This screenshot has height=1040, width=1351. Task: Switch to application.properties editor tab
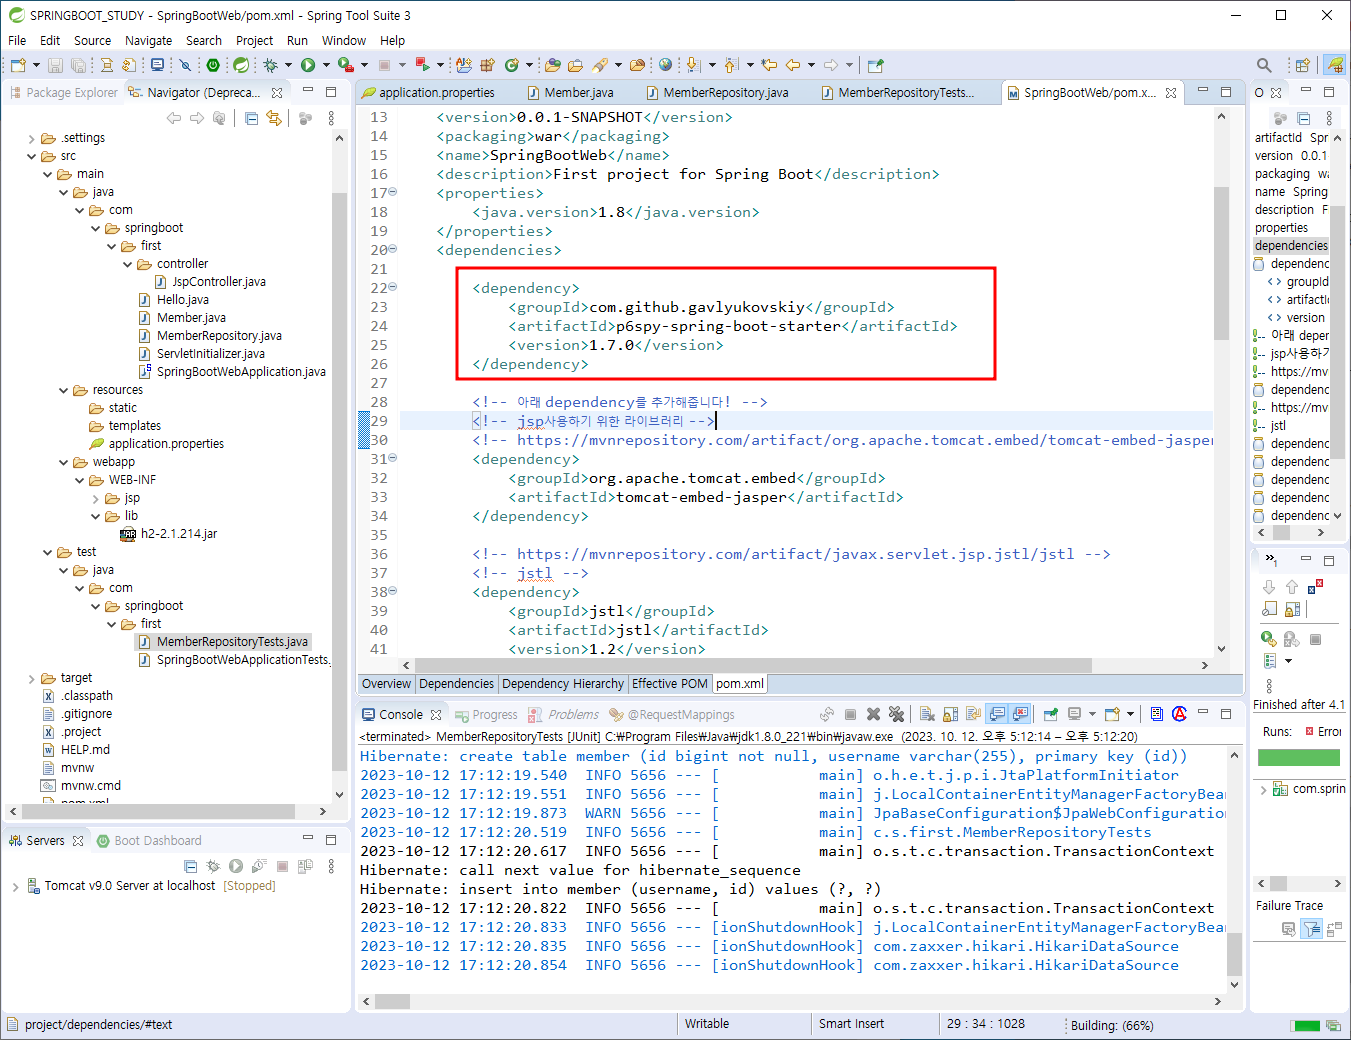click(x=428, y=92)
